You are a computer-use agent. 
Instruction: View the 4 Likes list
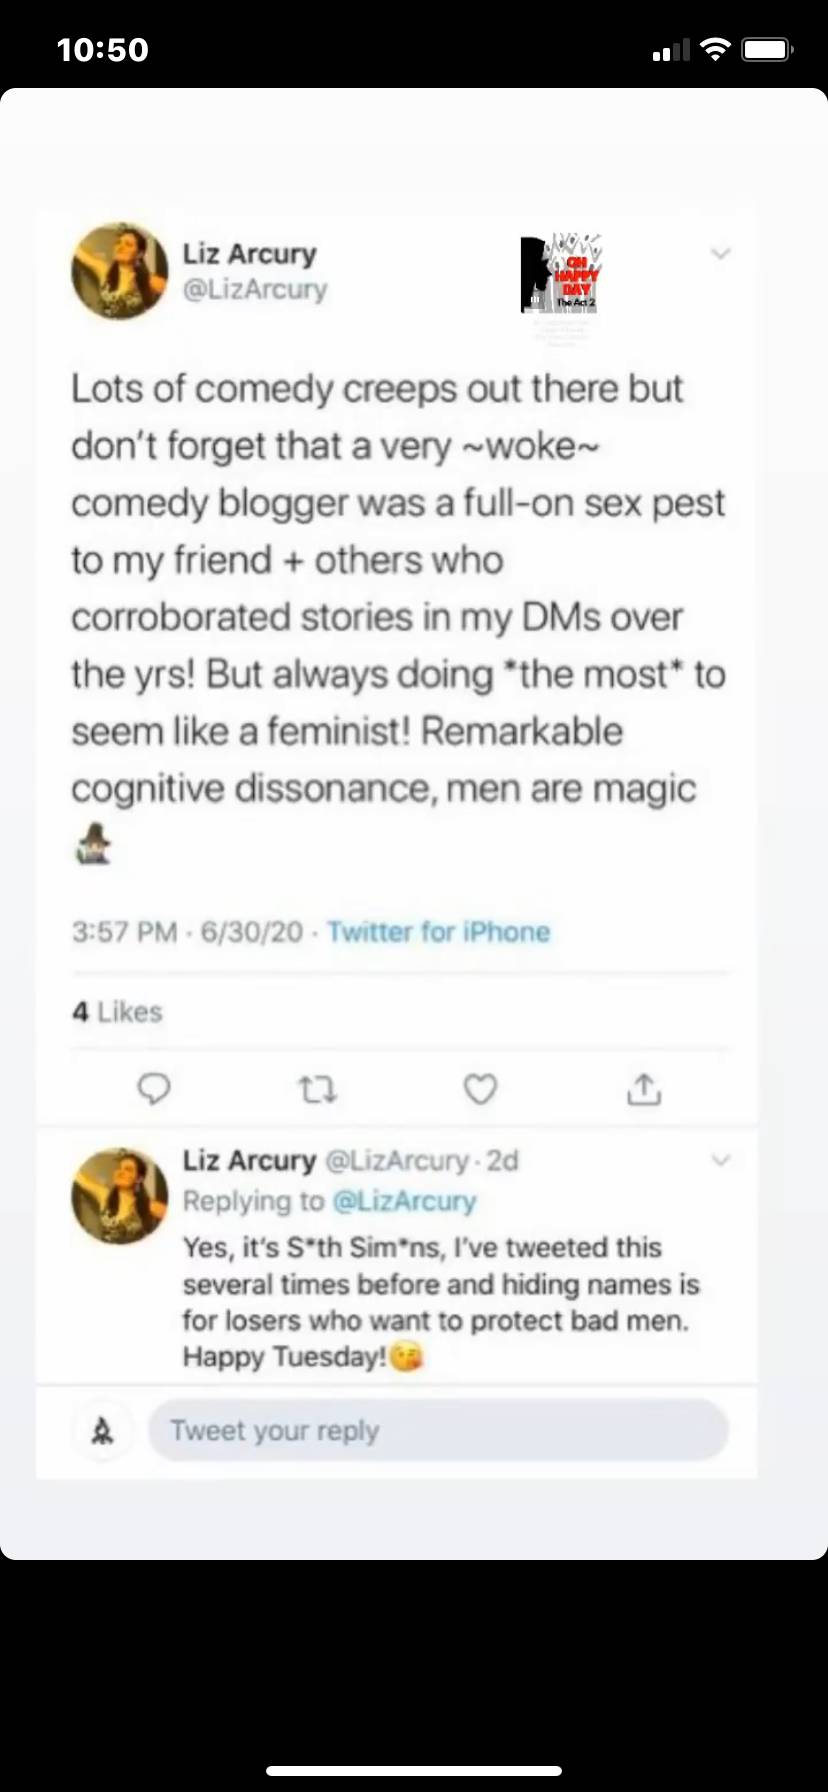pyautogui.click(x=117, y=1012)
